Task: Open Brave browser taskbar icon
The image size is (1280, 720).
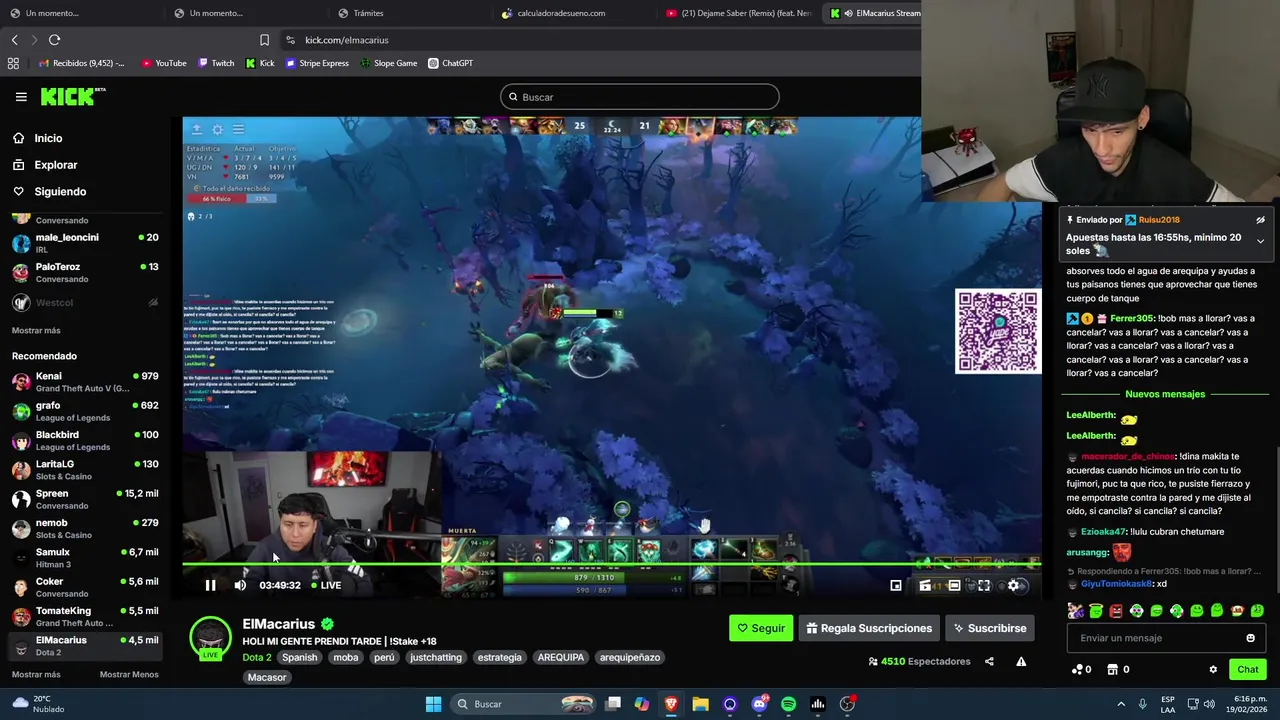Action: (671, 704)
